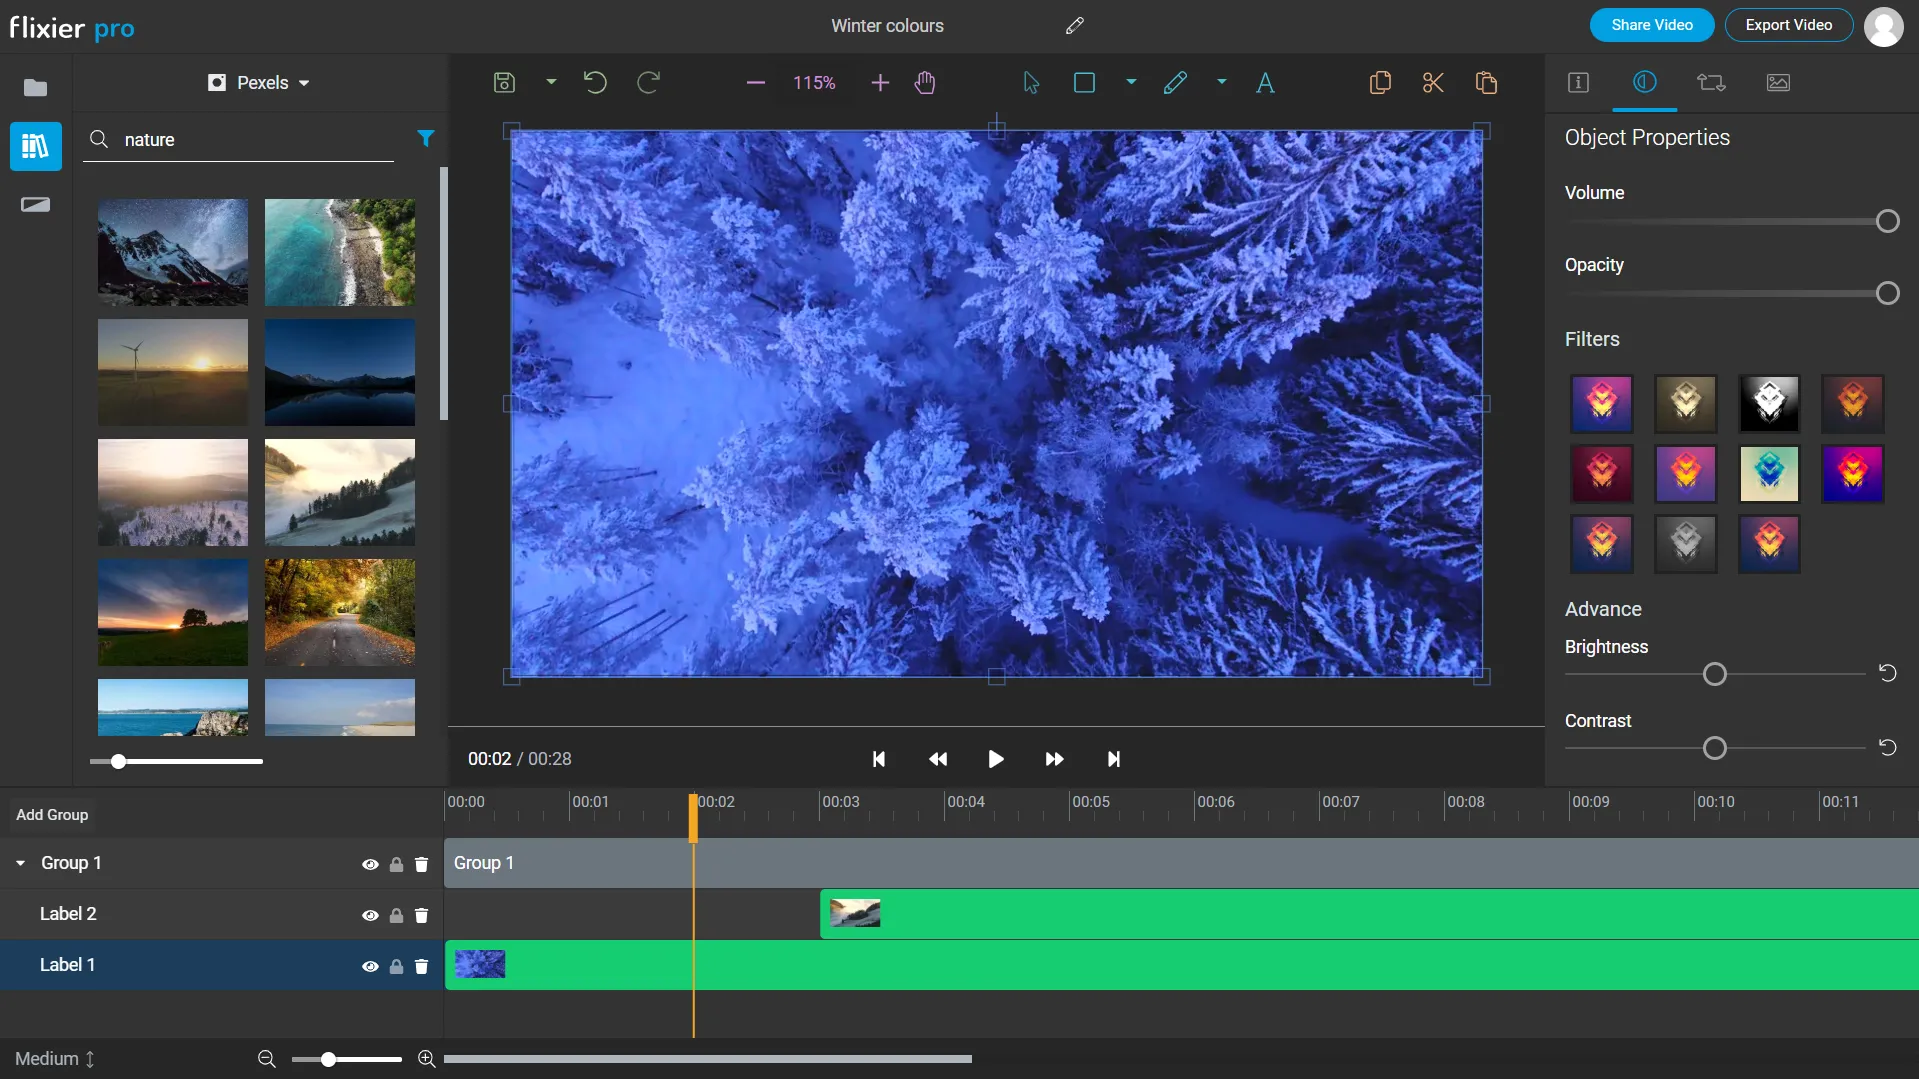Click the Undo icon

click(x=595, y=83)
